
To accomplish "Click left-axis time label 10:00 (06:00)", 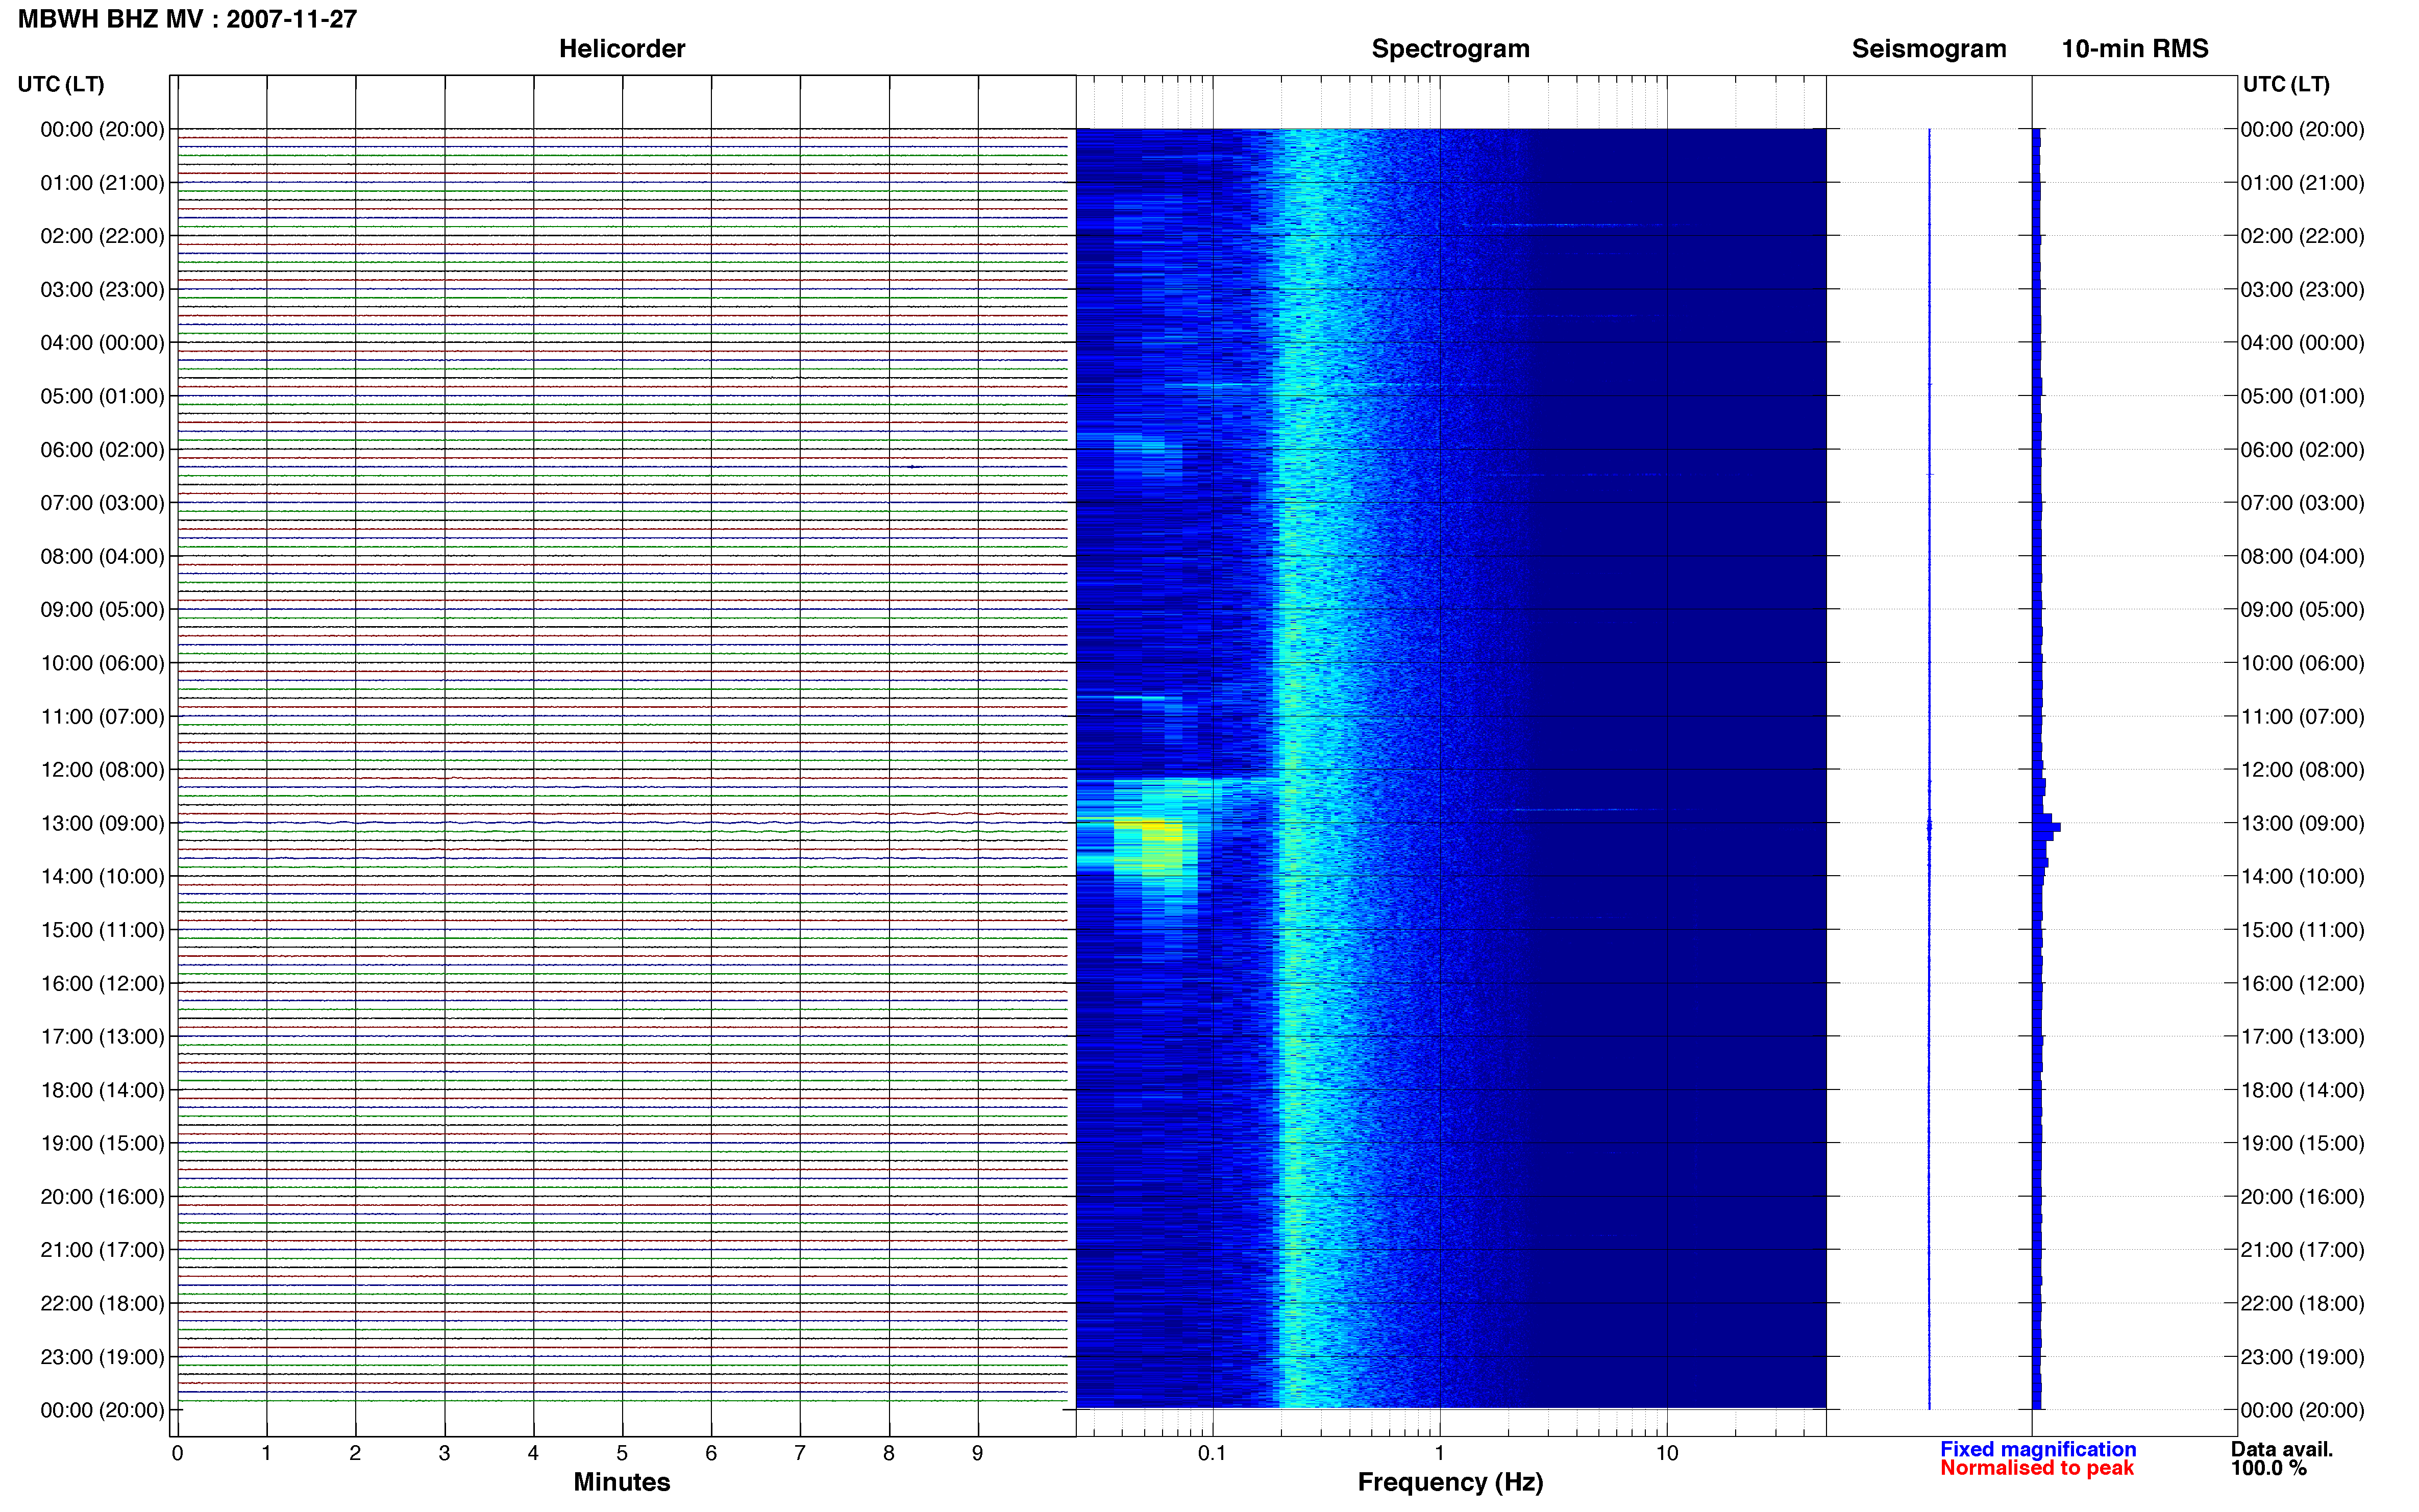I will click(102, 663).
